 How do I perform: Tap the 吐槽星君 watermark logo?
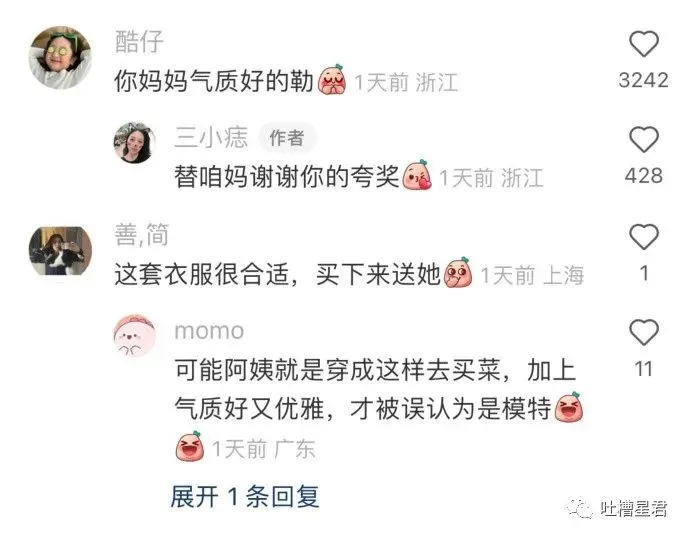(x=617, y=509)
